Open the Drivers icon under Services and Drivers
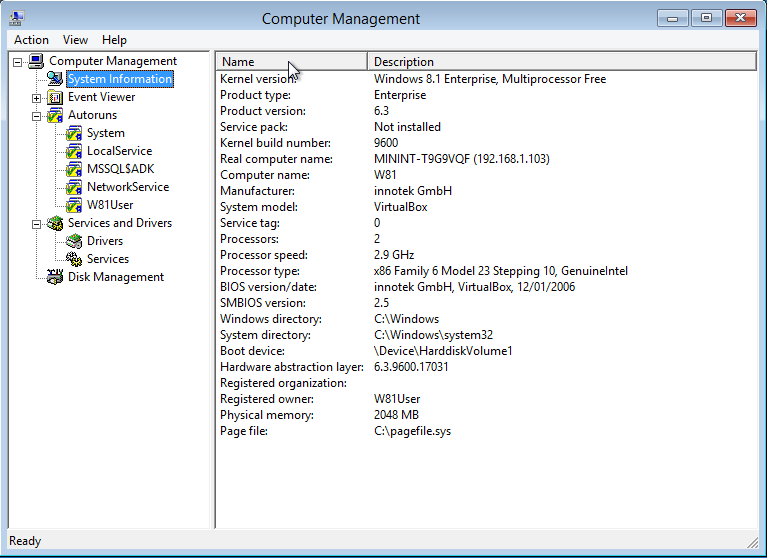Image resolution: width=767 pixels, height=558 pixels. [74, 241]
